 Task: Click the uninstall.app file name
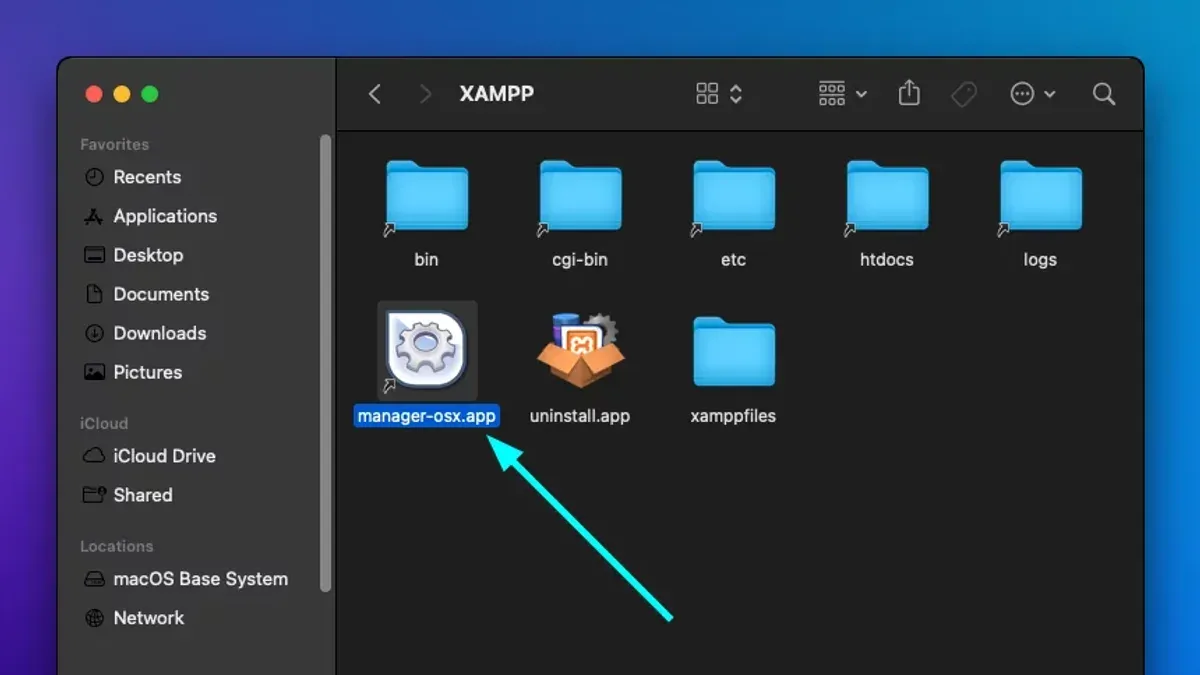coord(580,416)
